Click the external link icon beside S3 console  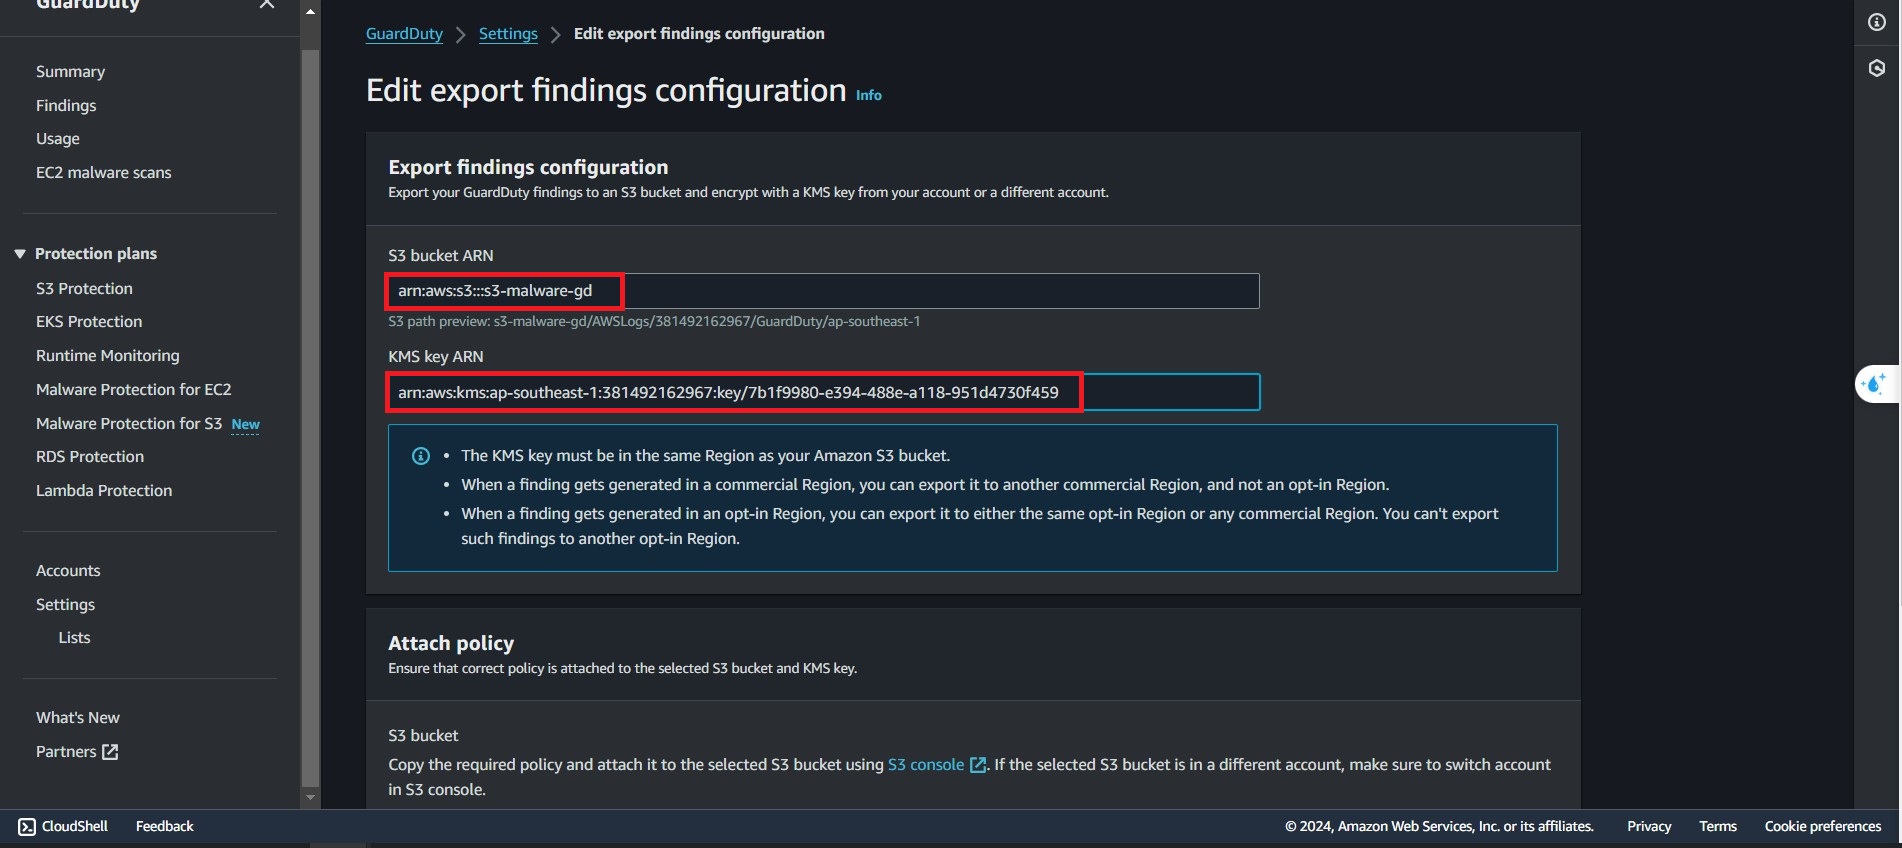click(x=978, y=765)
